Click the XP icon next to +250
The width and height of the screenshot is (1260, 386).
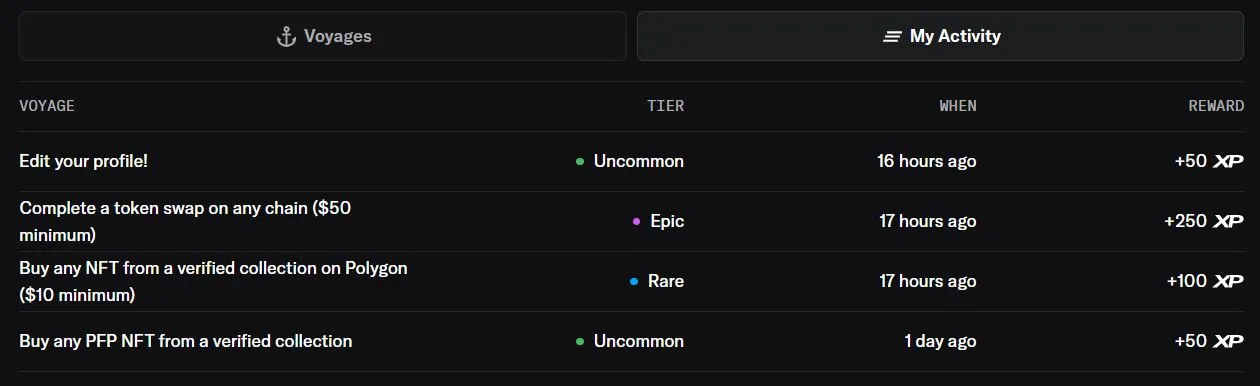point(1228,221)
